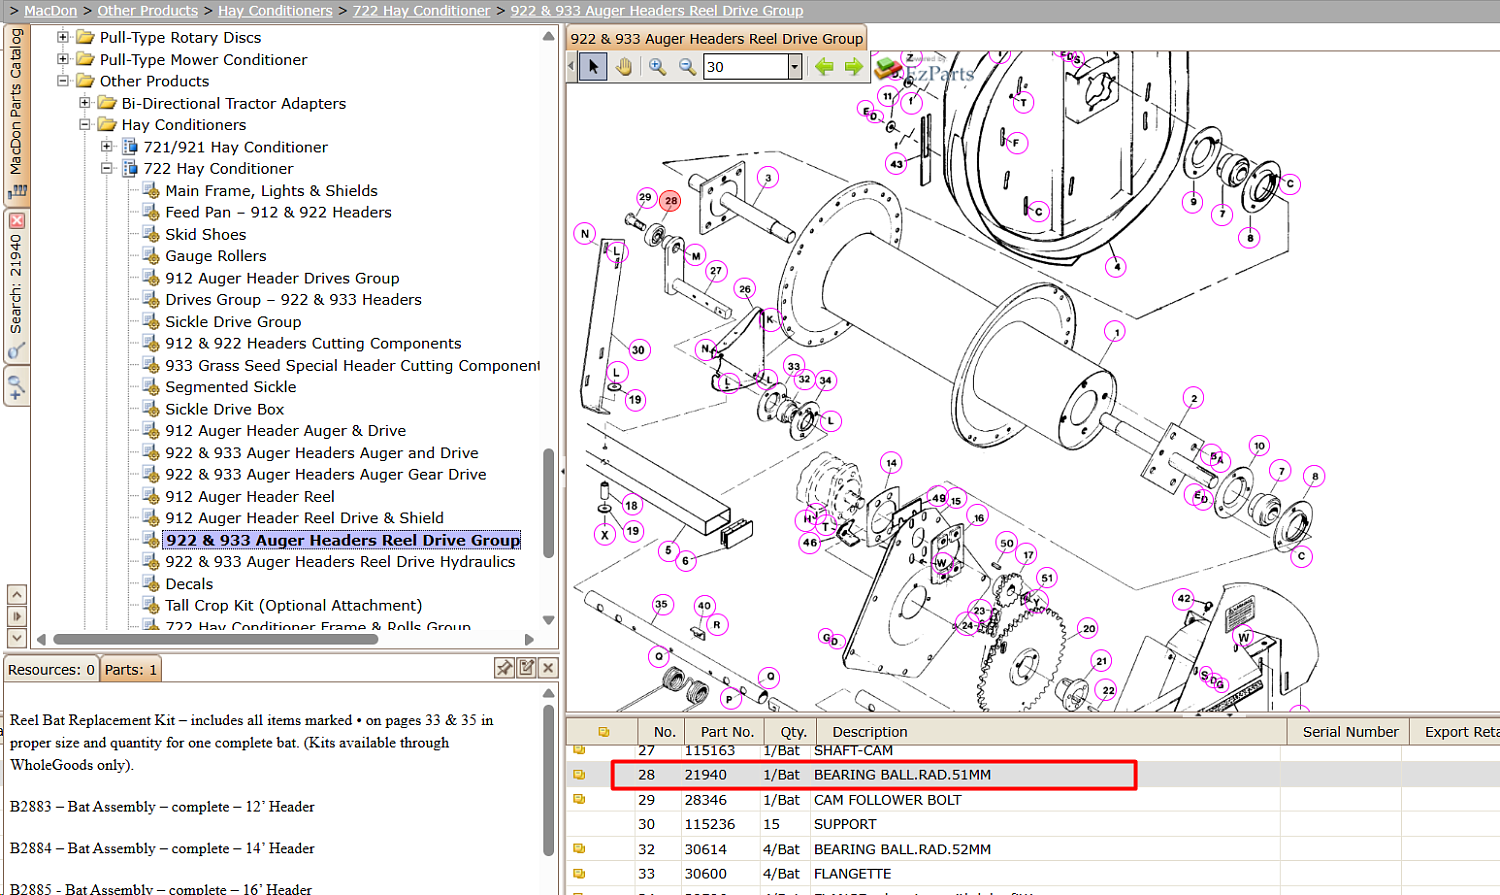Click Other Products breadcrumb link
Viewport: 1500px width, 895px height.
[x=147, y=11]
